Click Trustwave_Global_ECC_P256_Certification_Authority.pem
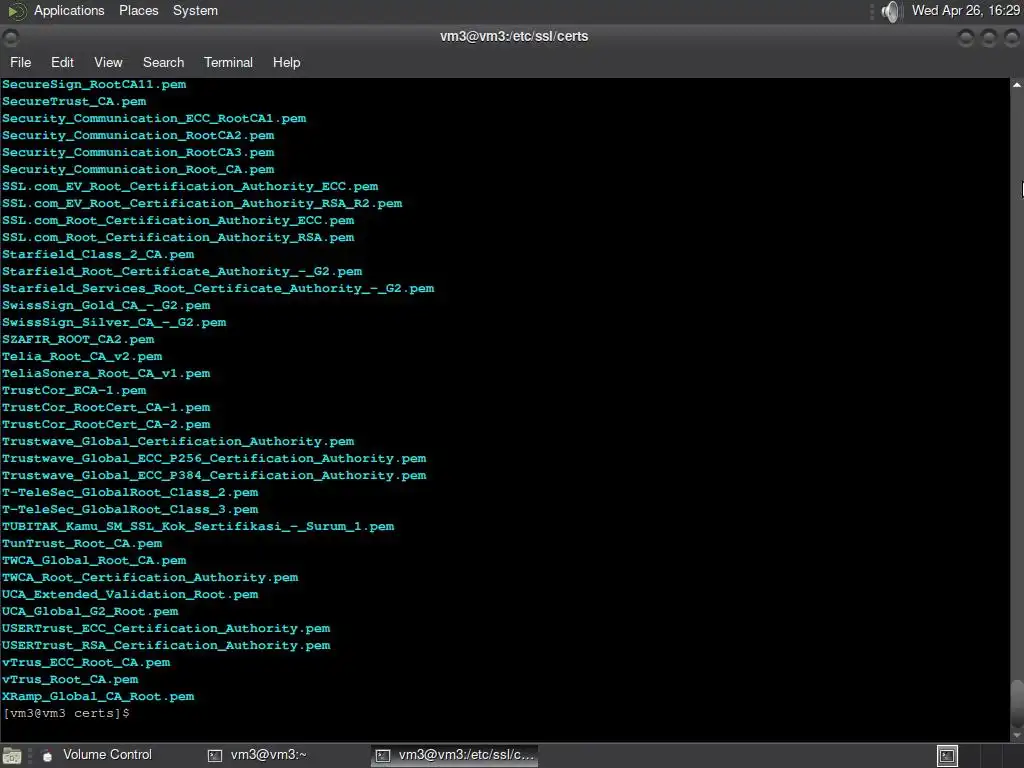The image size is (1024, 768). click(x=214, y=458)
